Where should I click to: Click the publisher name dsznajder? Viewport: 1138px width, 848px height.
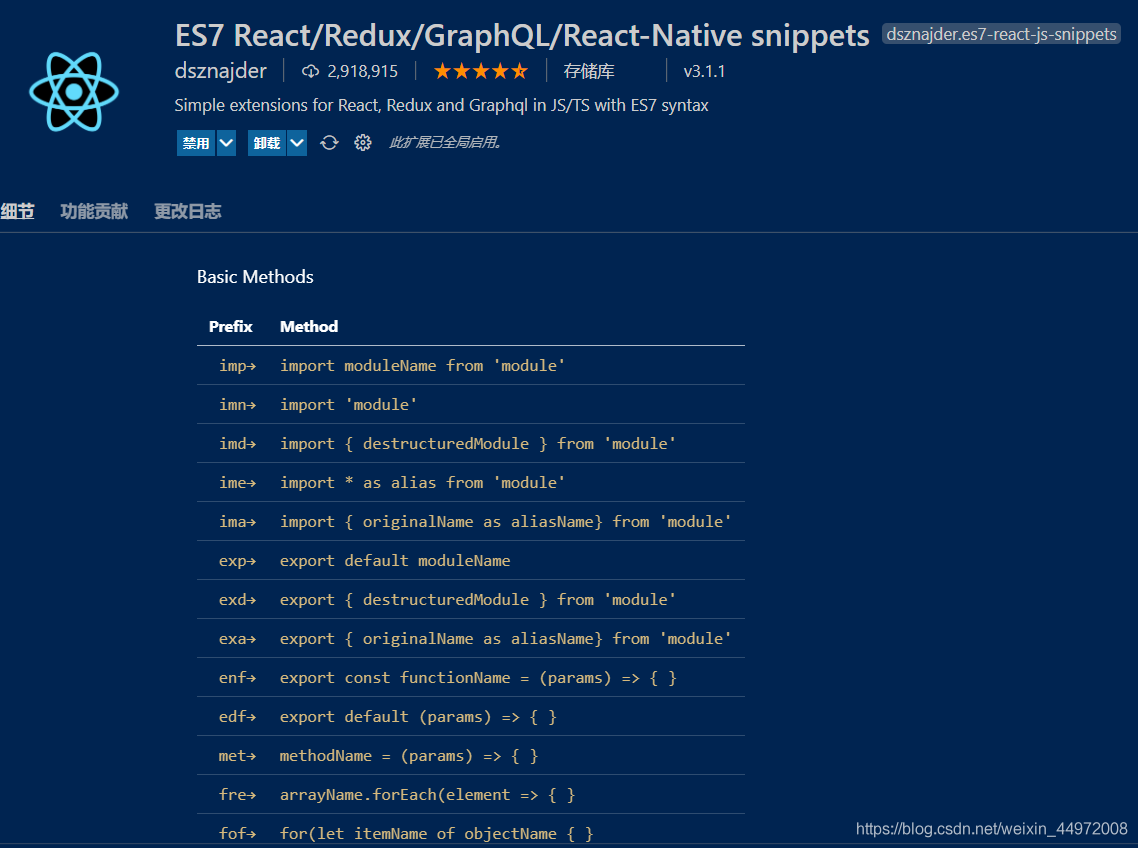221,70
